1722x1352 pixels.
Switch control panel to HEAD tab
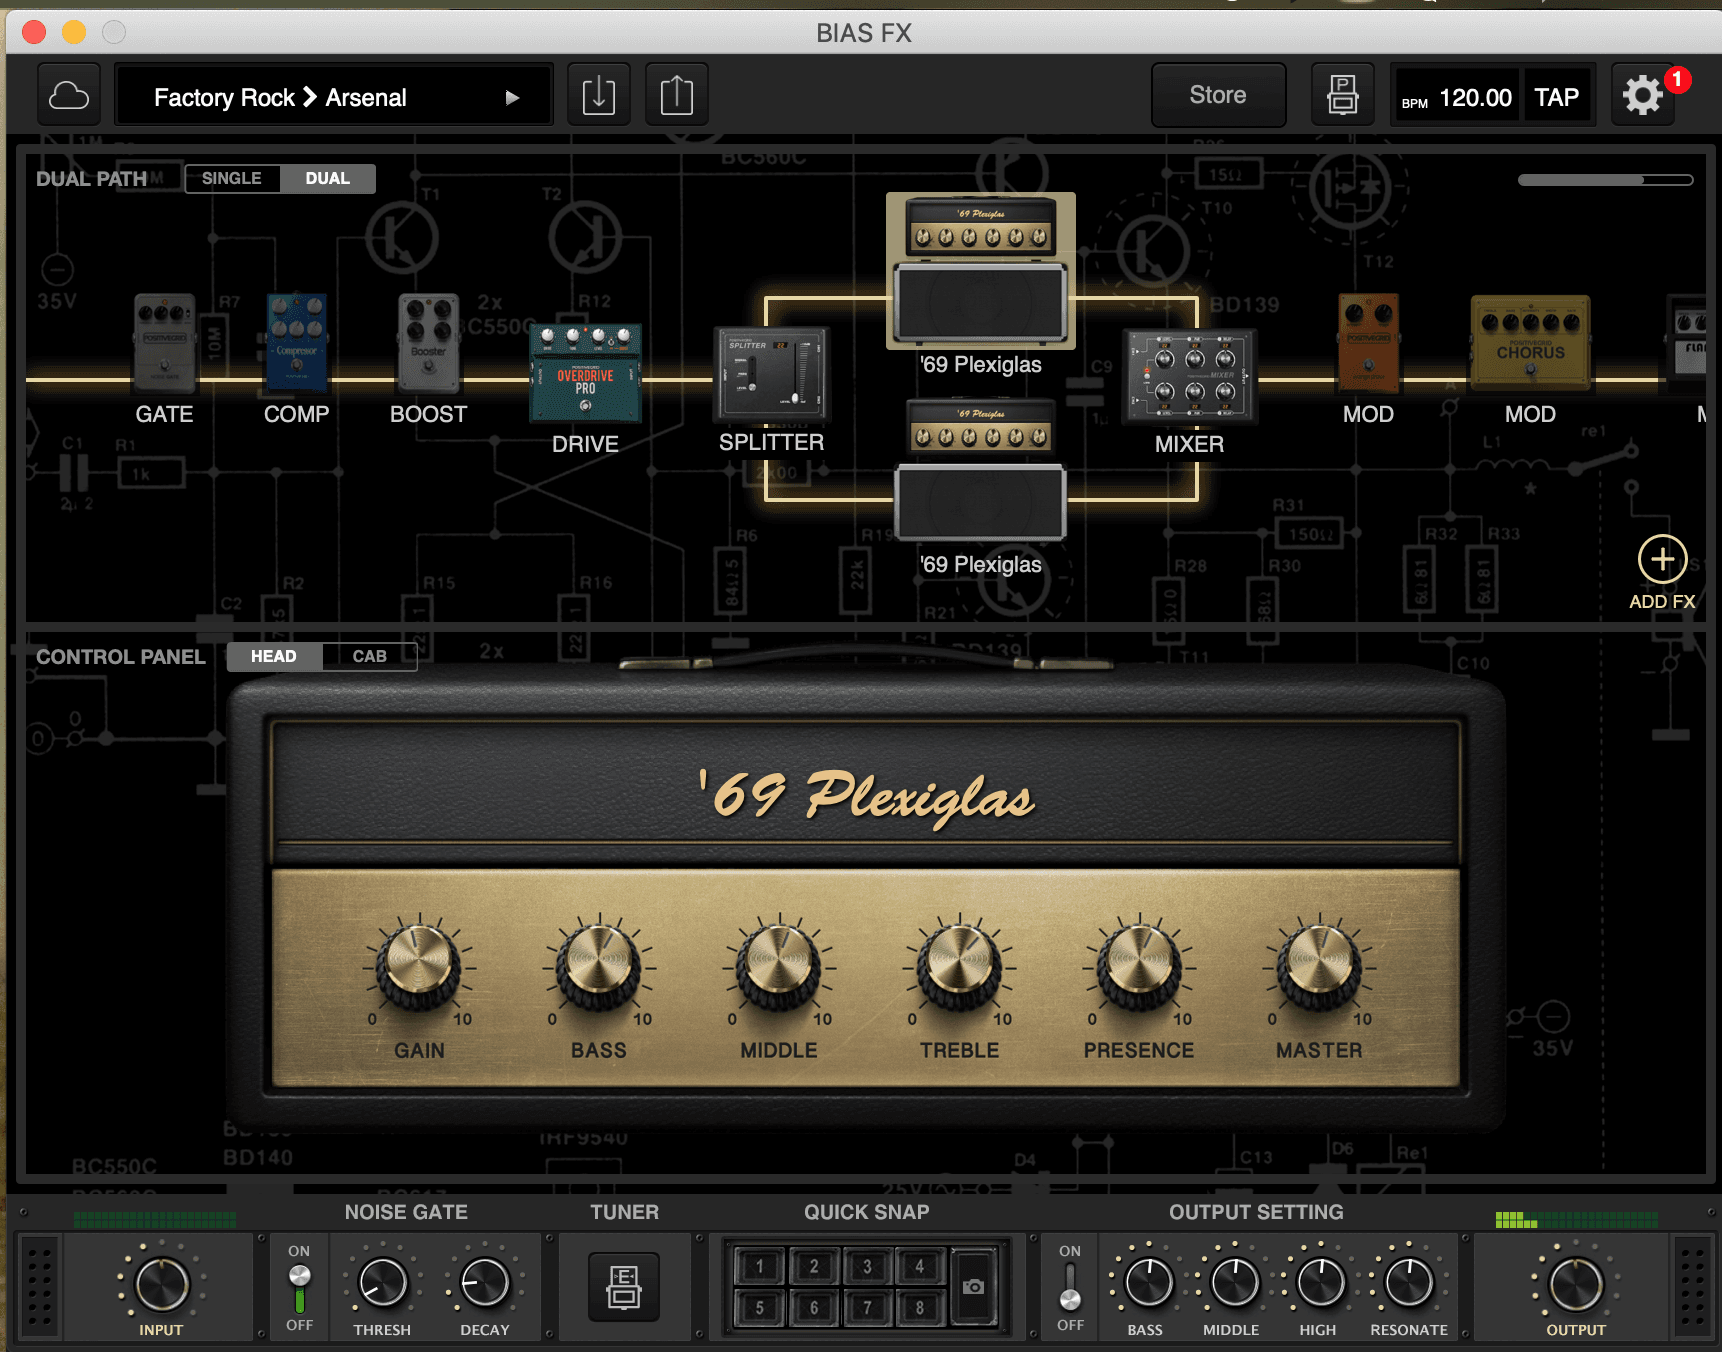[274, 656]
